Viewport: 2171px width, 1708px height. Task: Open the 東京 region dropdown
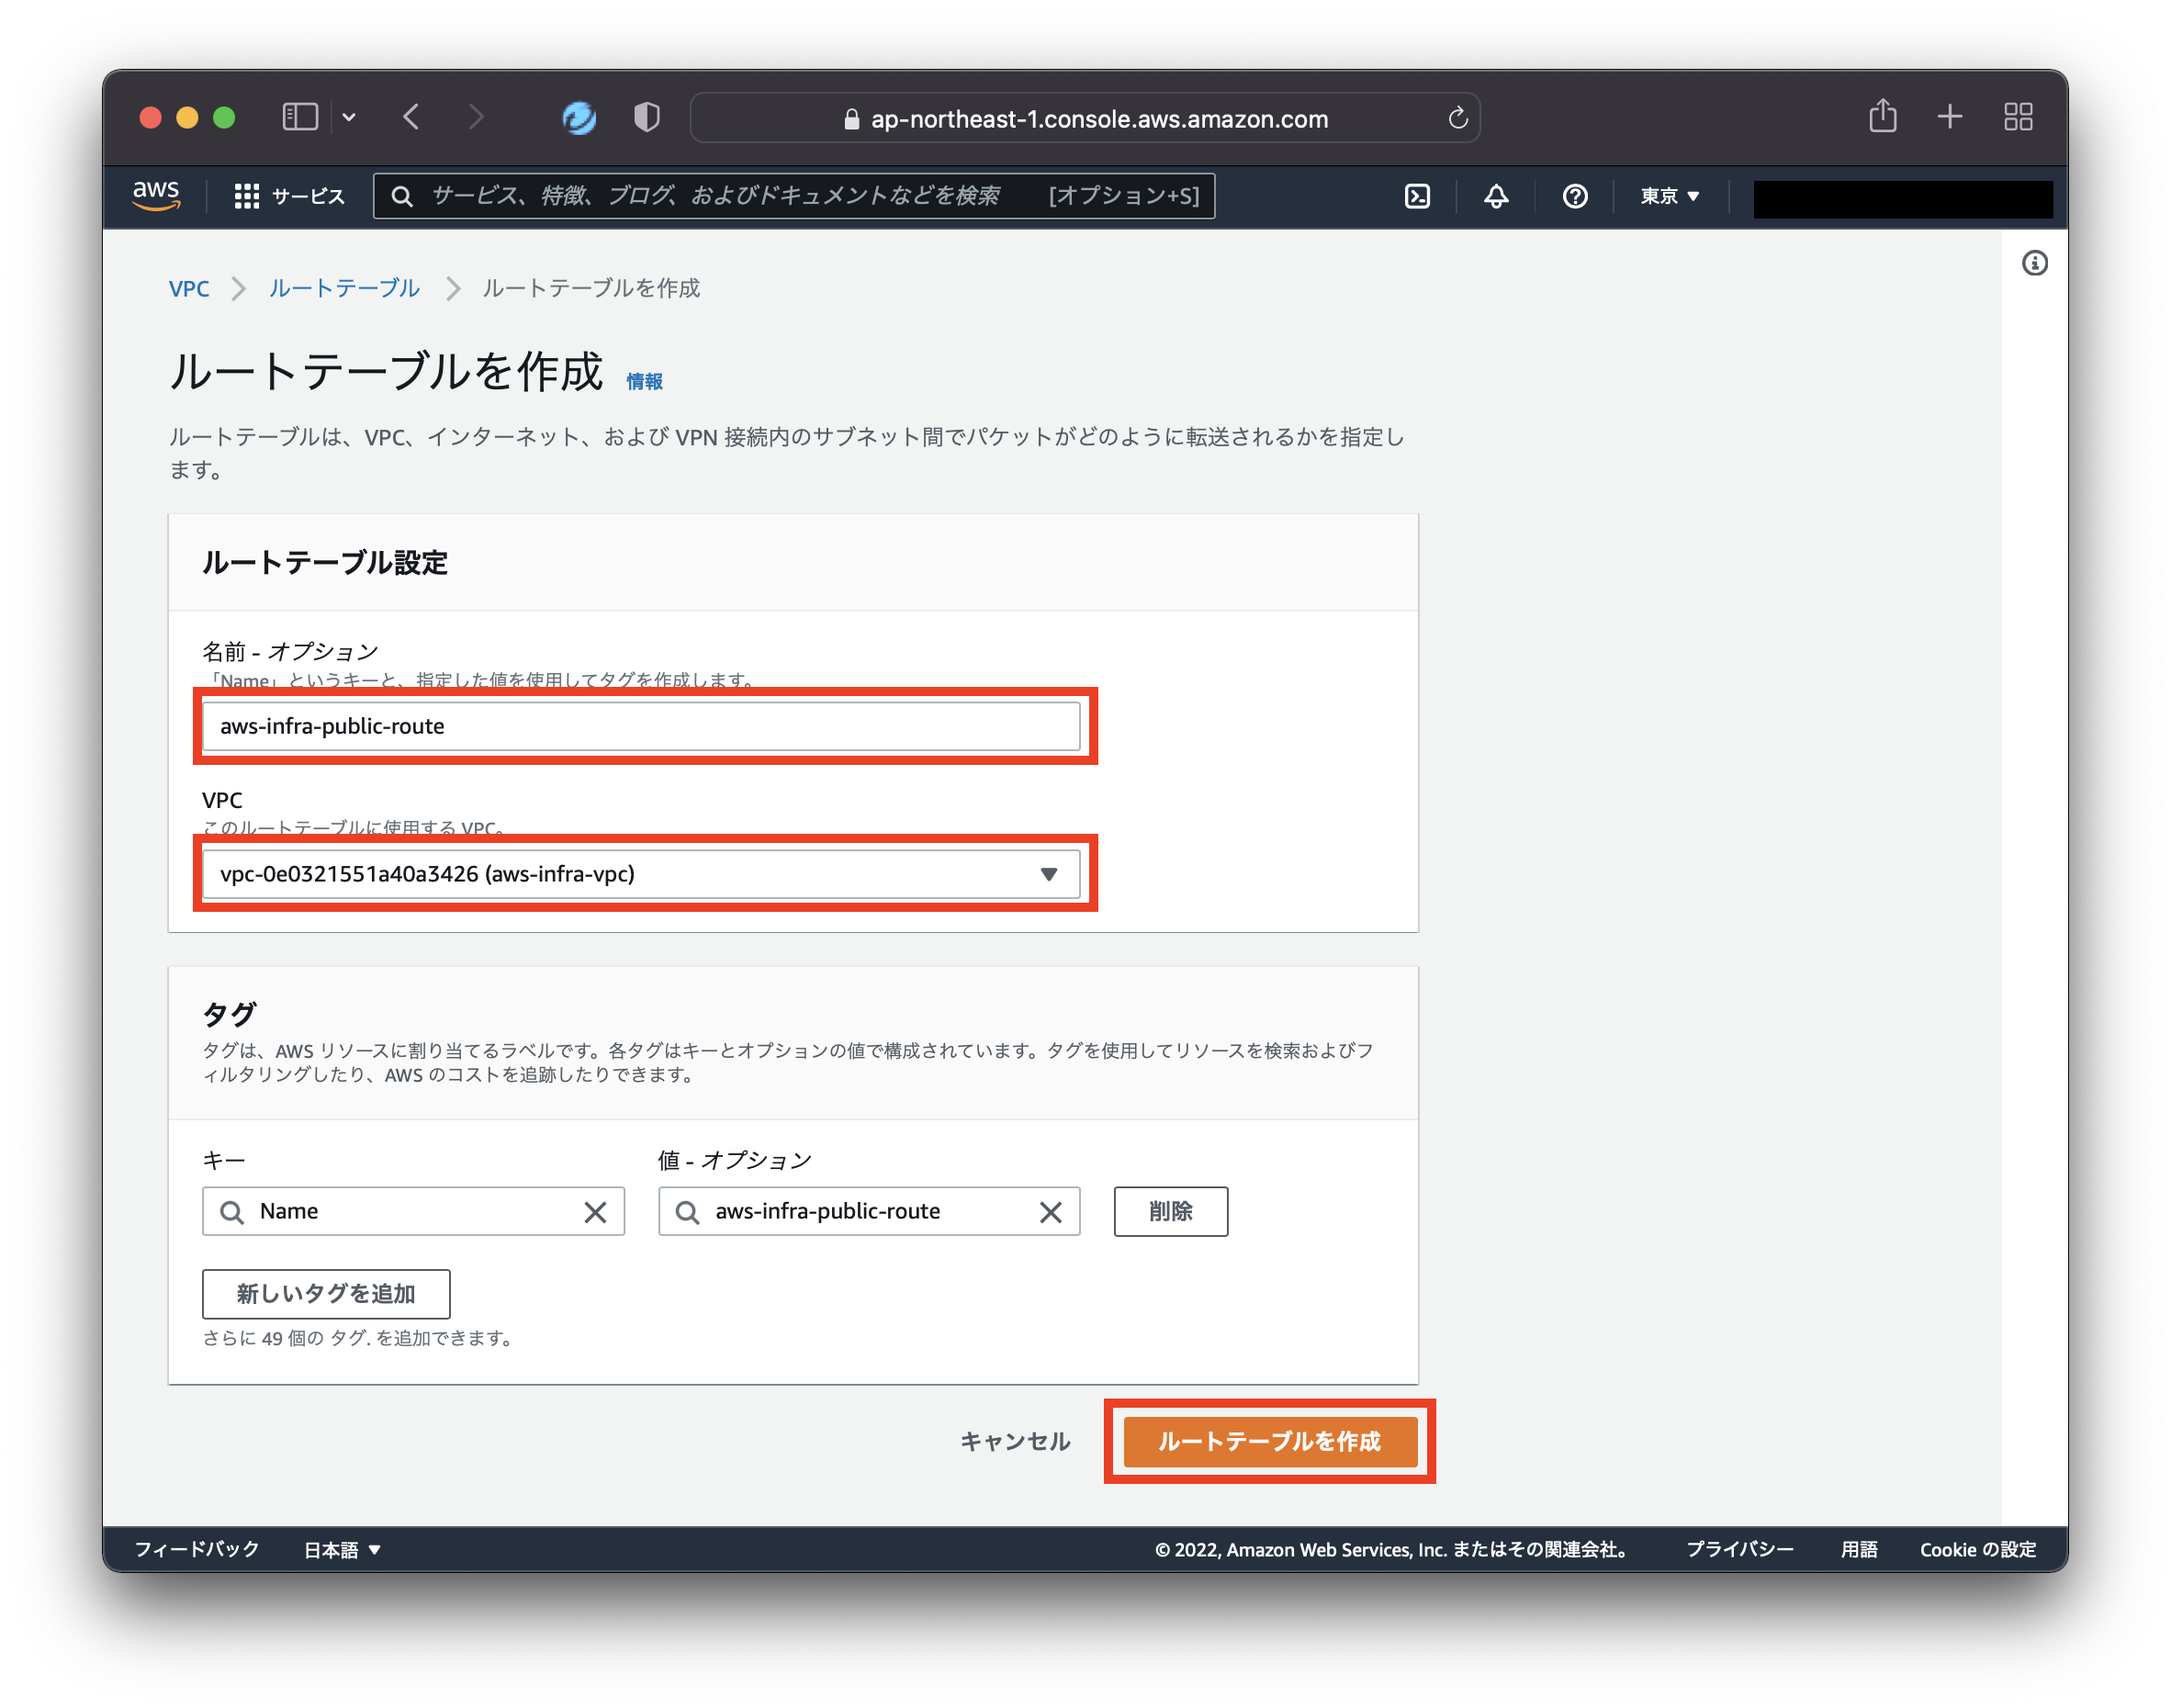point(1667,196)
